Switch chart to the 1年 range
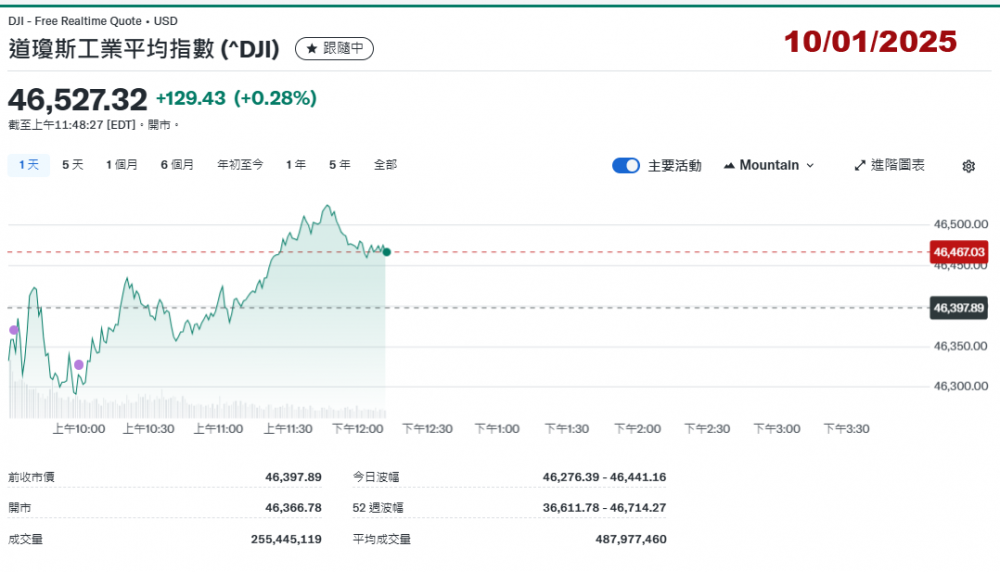Viewport: 1000px width, 572px height. [296, 164]
